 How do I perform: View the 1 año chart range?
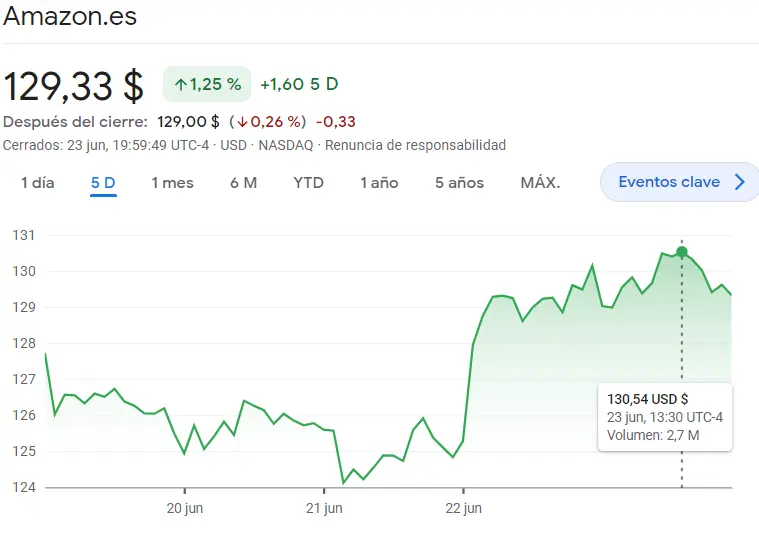point(379,183)
